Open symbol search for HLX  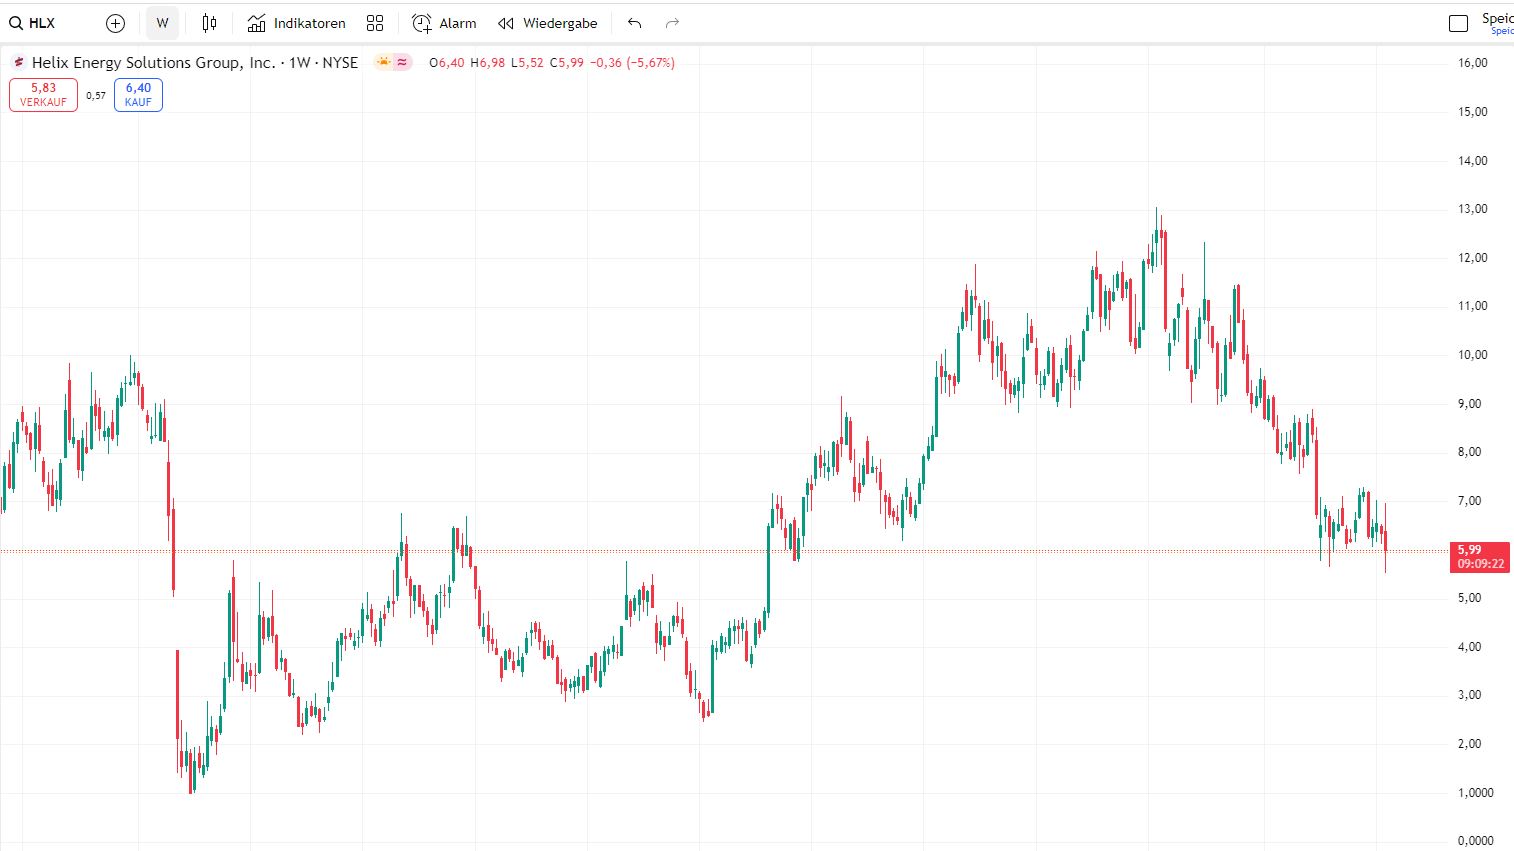coord(33,23)
